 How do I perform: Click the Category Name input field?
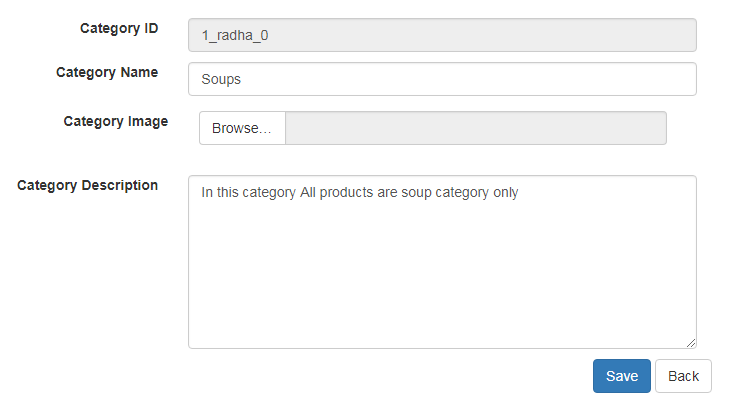pos(440,79)
